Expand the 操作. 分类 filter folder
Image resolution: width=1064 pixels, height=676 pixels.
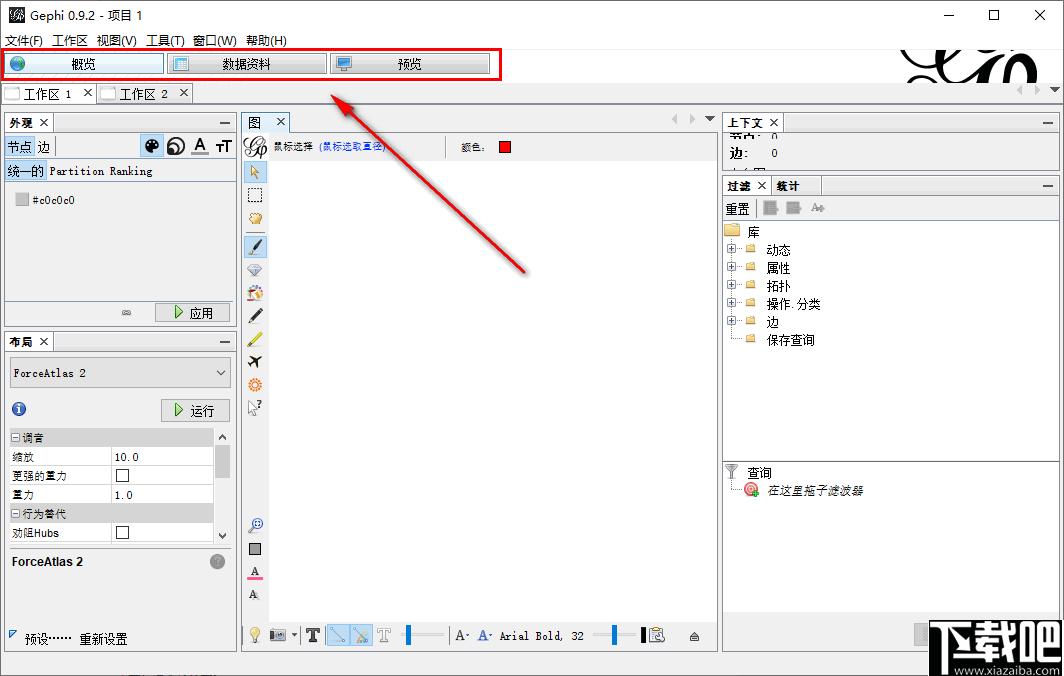(732, 303)
